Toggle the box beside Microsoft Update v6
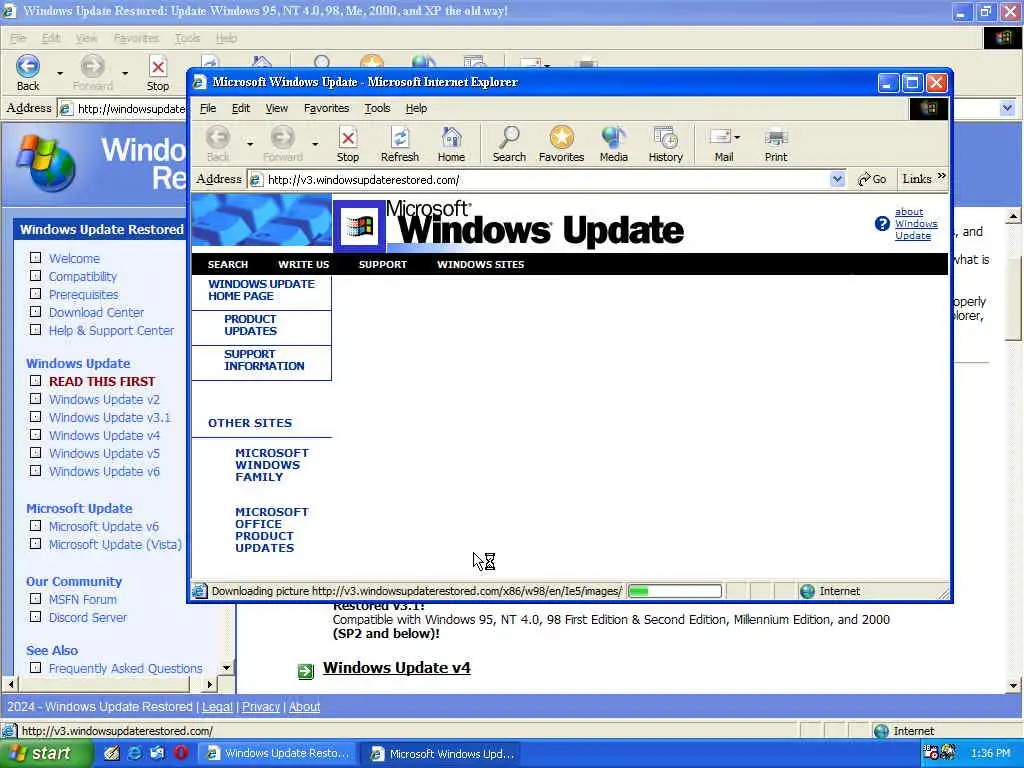This screenshot has width=1024, height=768. click(x=35, y=526)
